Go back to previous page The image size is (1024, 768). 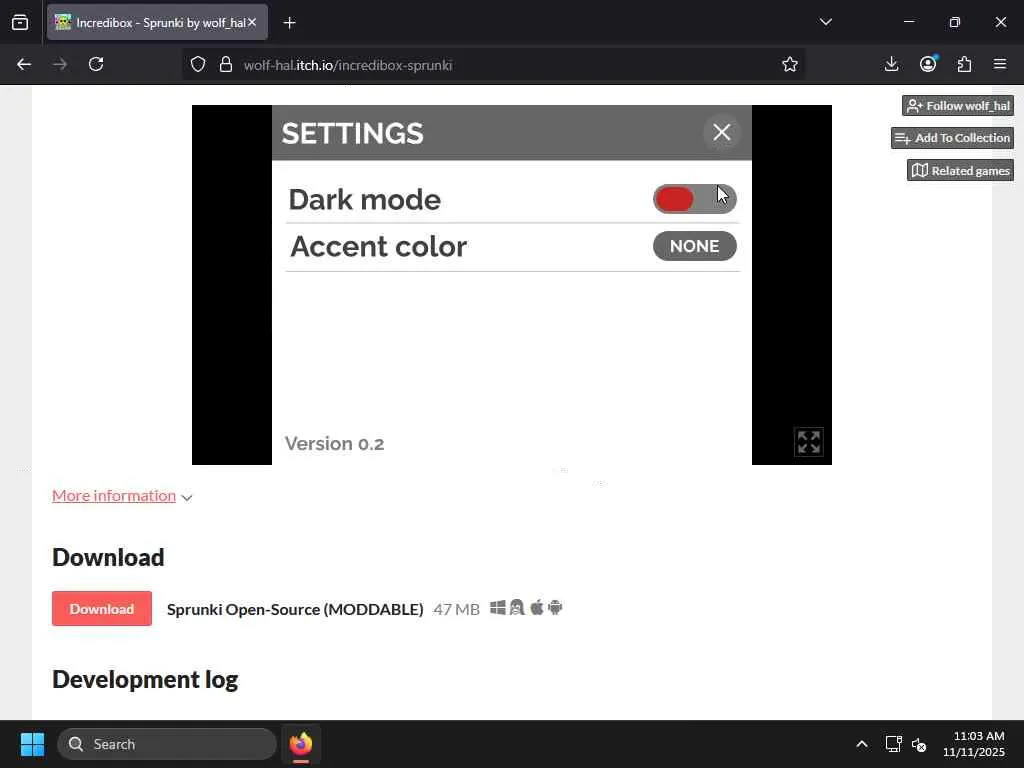[x=24, y=64]
